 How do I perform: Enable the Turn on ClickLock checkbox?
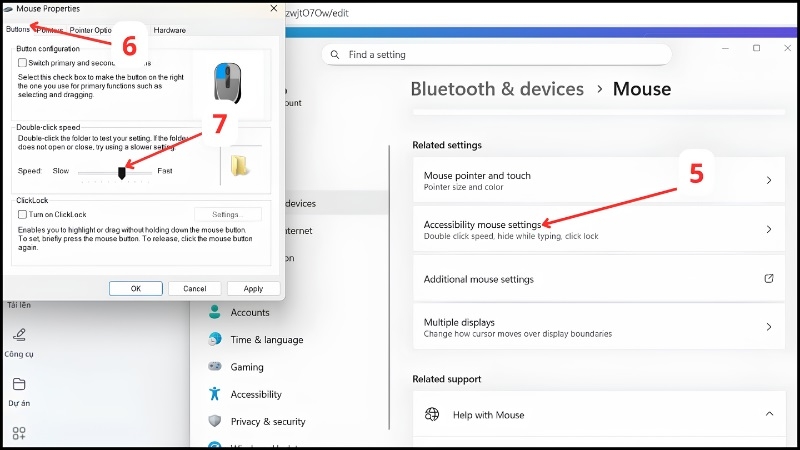[22, 214]
